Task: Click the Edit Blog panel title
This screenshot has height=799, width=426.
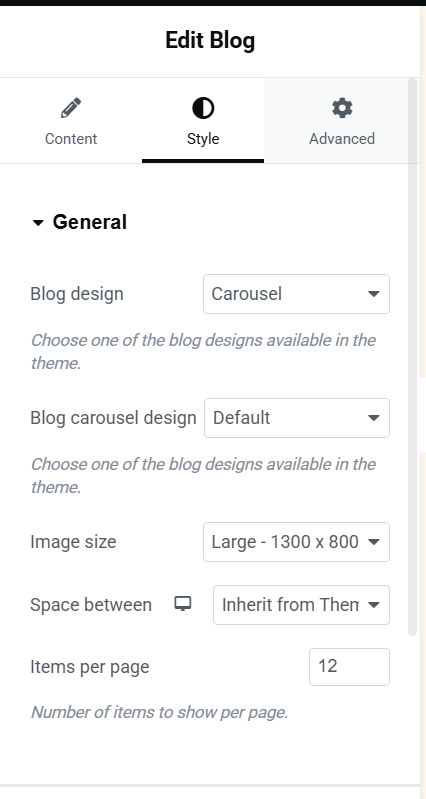Action: pyautogui.click(x=210, y=40)
